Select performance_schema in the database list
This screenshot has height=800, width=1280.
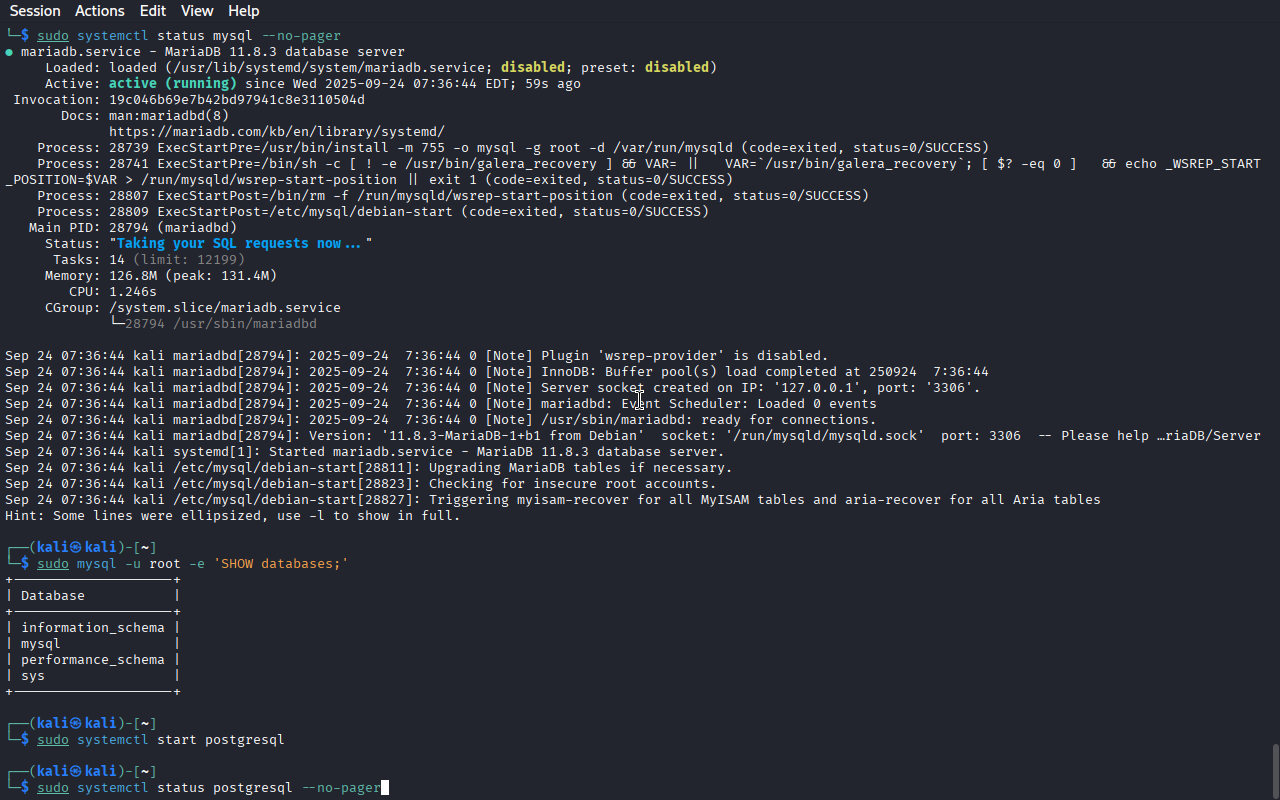pyautogui.click(x=92, y=660)
